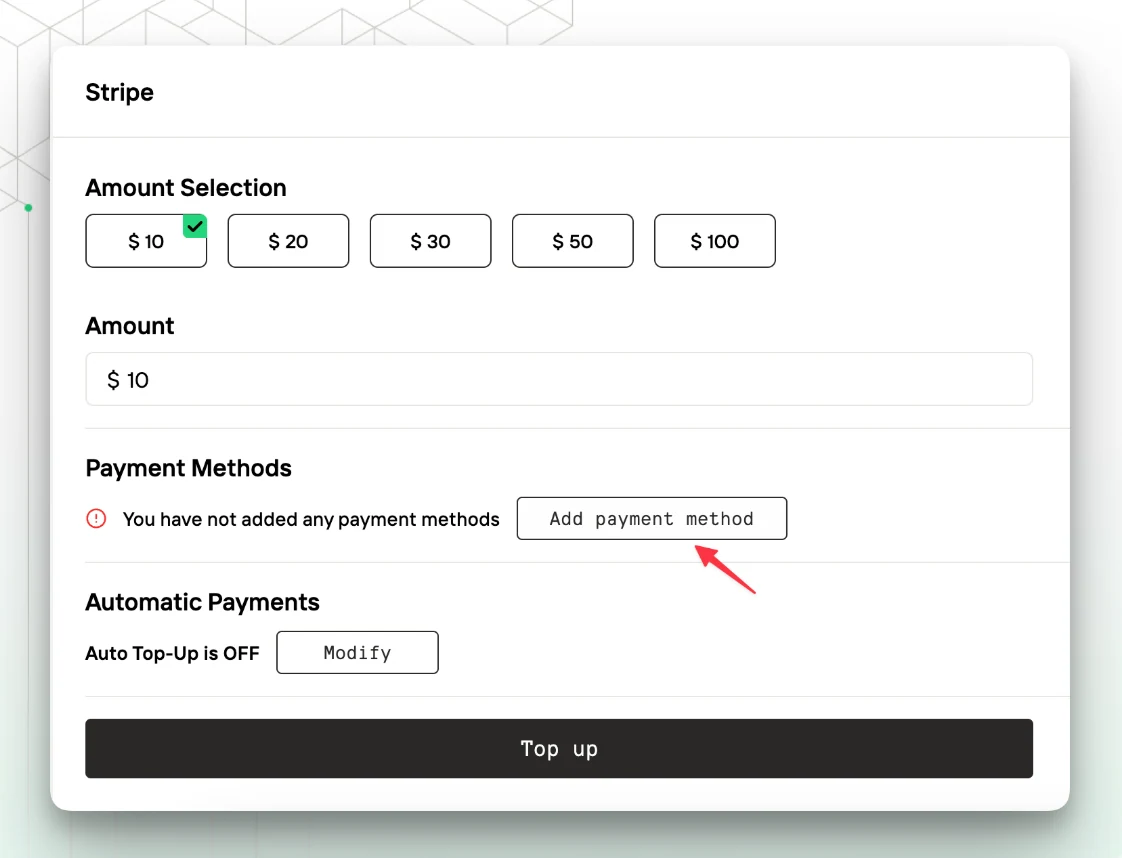1122x858 pixels.
Task: Choose the $ 30 amount button
Action: (x=431, y=241)
